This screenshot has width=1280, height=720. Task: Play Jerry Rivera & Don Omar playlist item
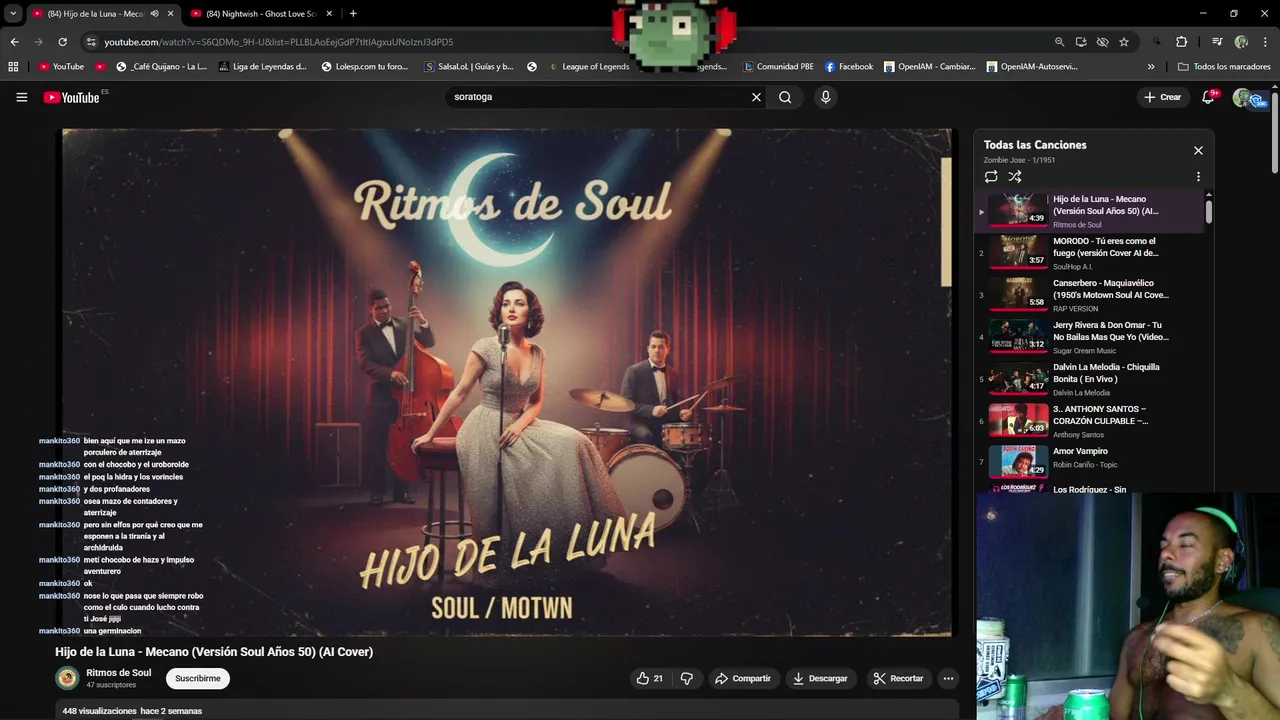1090,337
